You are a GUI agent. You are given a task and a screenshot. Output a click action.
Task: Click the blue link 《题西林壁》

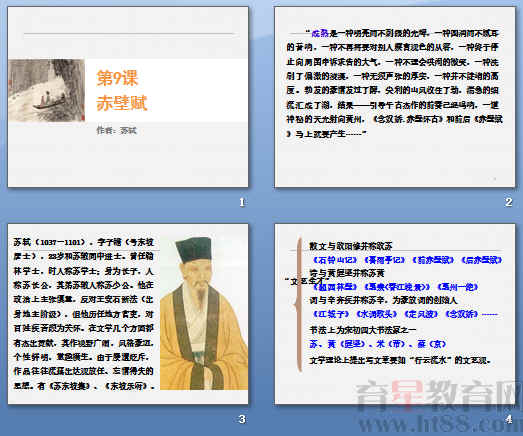335,287
